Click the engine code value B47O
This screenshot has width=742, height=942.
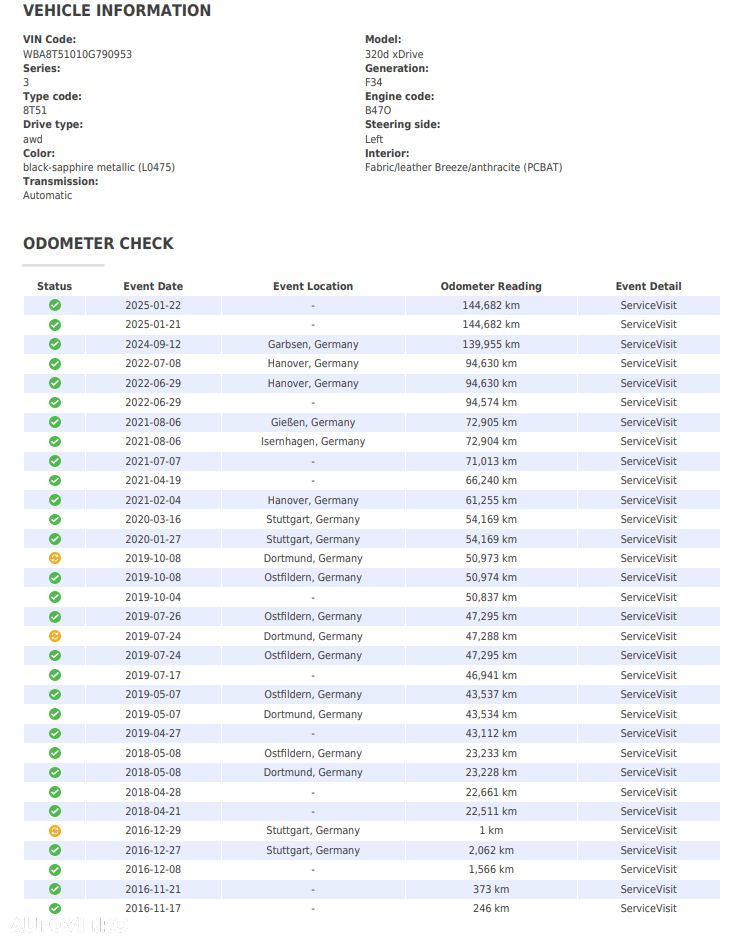coord(378,111)
